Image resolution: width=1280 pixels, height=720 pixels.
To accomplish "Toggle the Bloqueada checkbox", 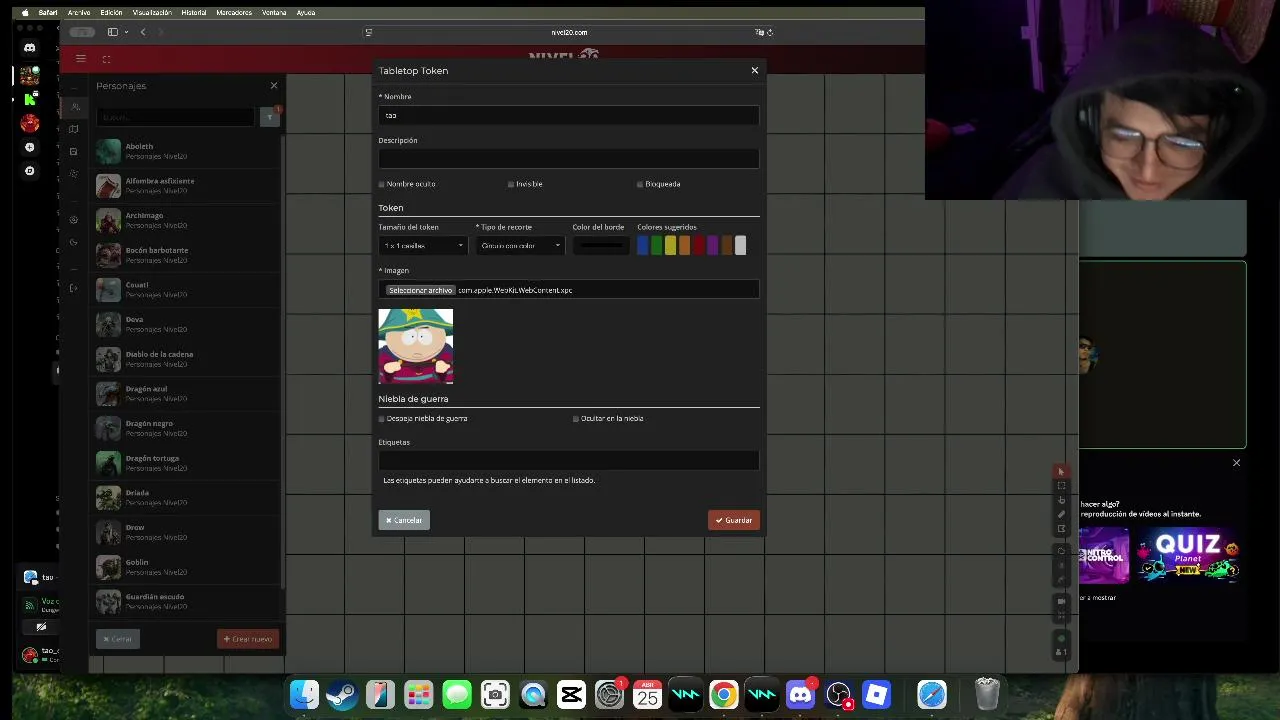I will [x=640, y=184].
